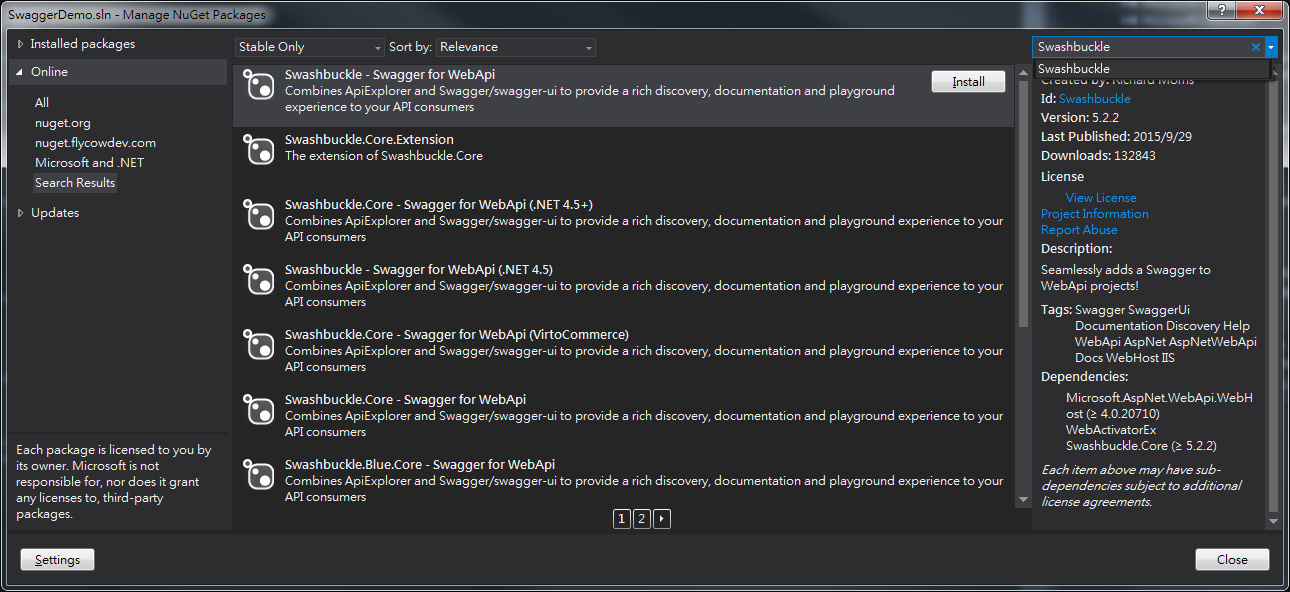
Task: Click package icon for Swashbuckle - Swagger for WebApi
Action: coord(259,86)
